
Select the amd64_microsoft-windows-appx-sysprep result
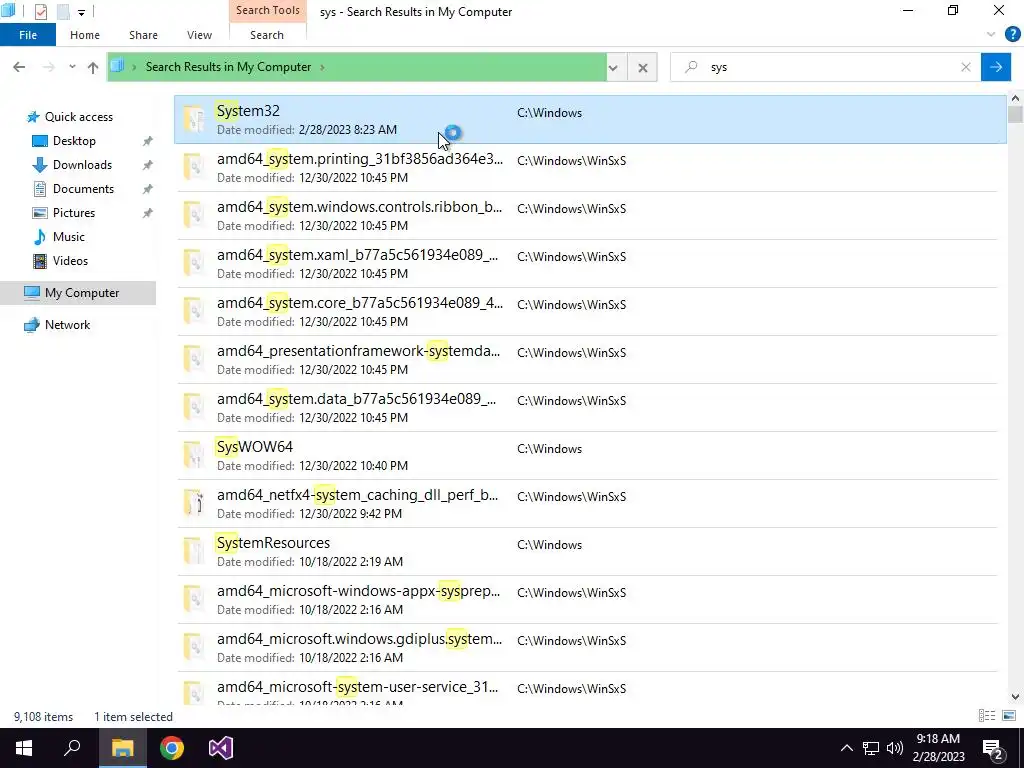(588, 600)
